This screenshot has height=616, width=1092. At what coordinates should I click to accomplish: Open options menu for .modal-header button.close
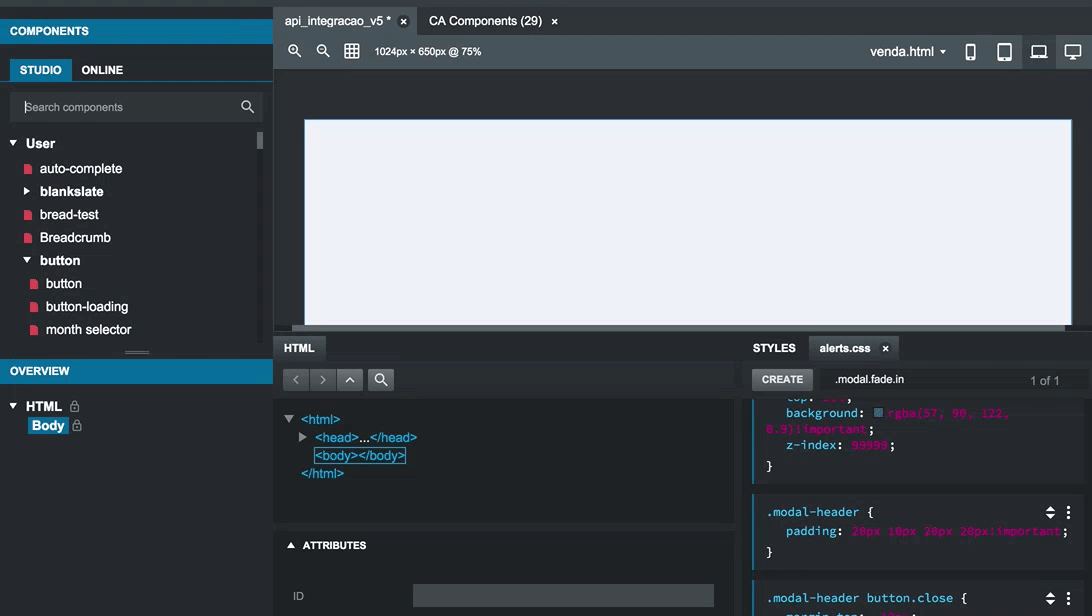tap(1068, 599)
